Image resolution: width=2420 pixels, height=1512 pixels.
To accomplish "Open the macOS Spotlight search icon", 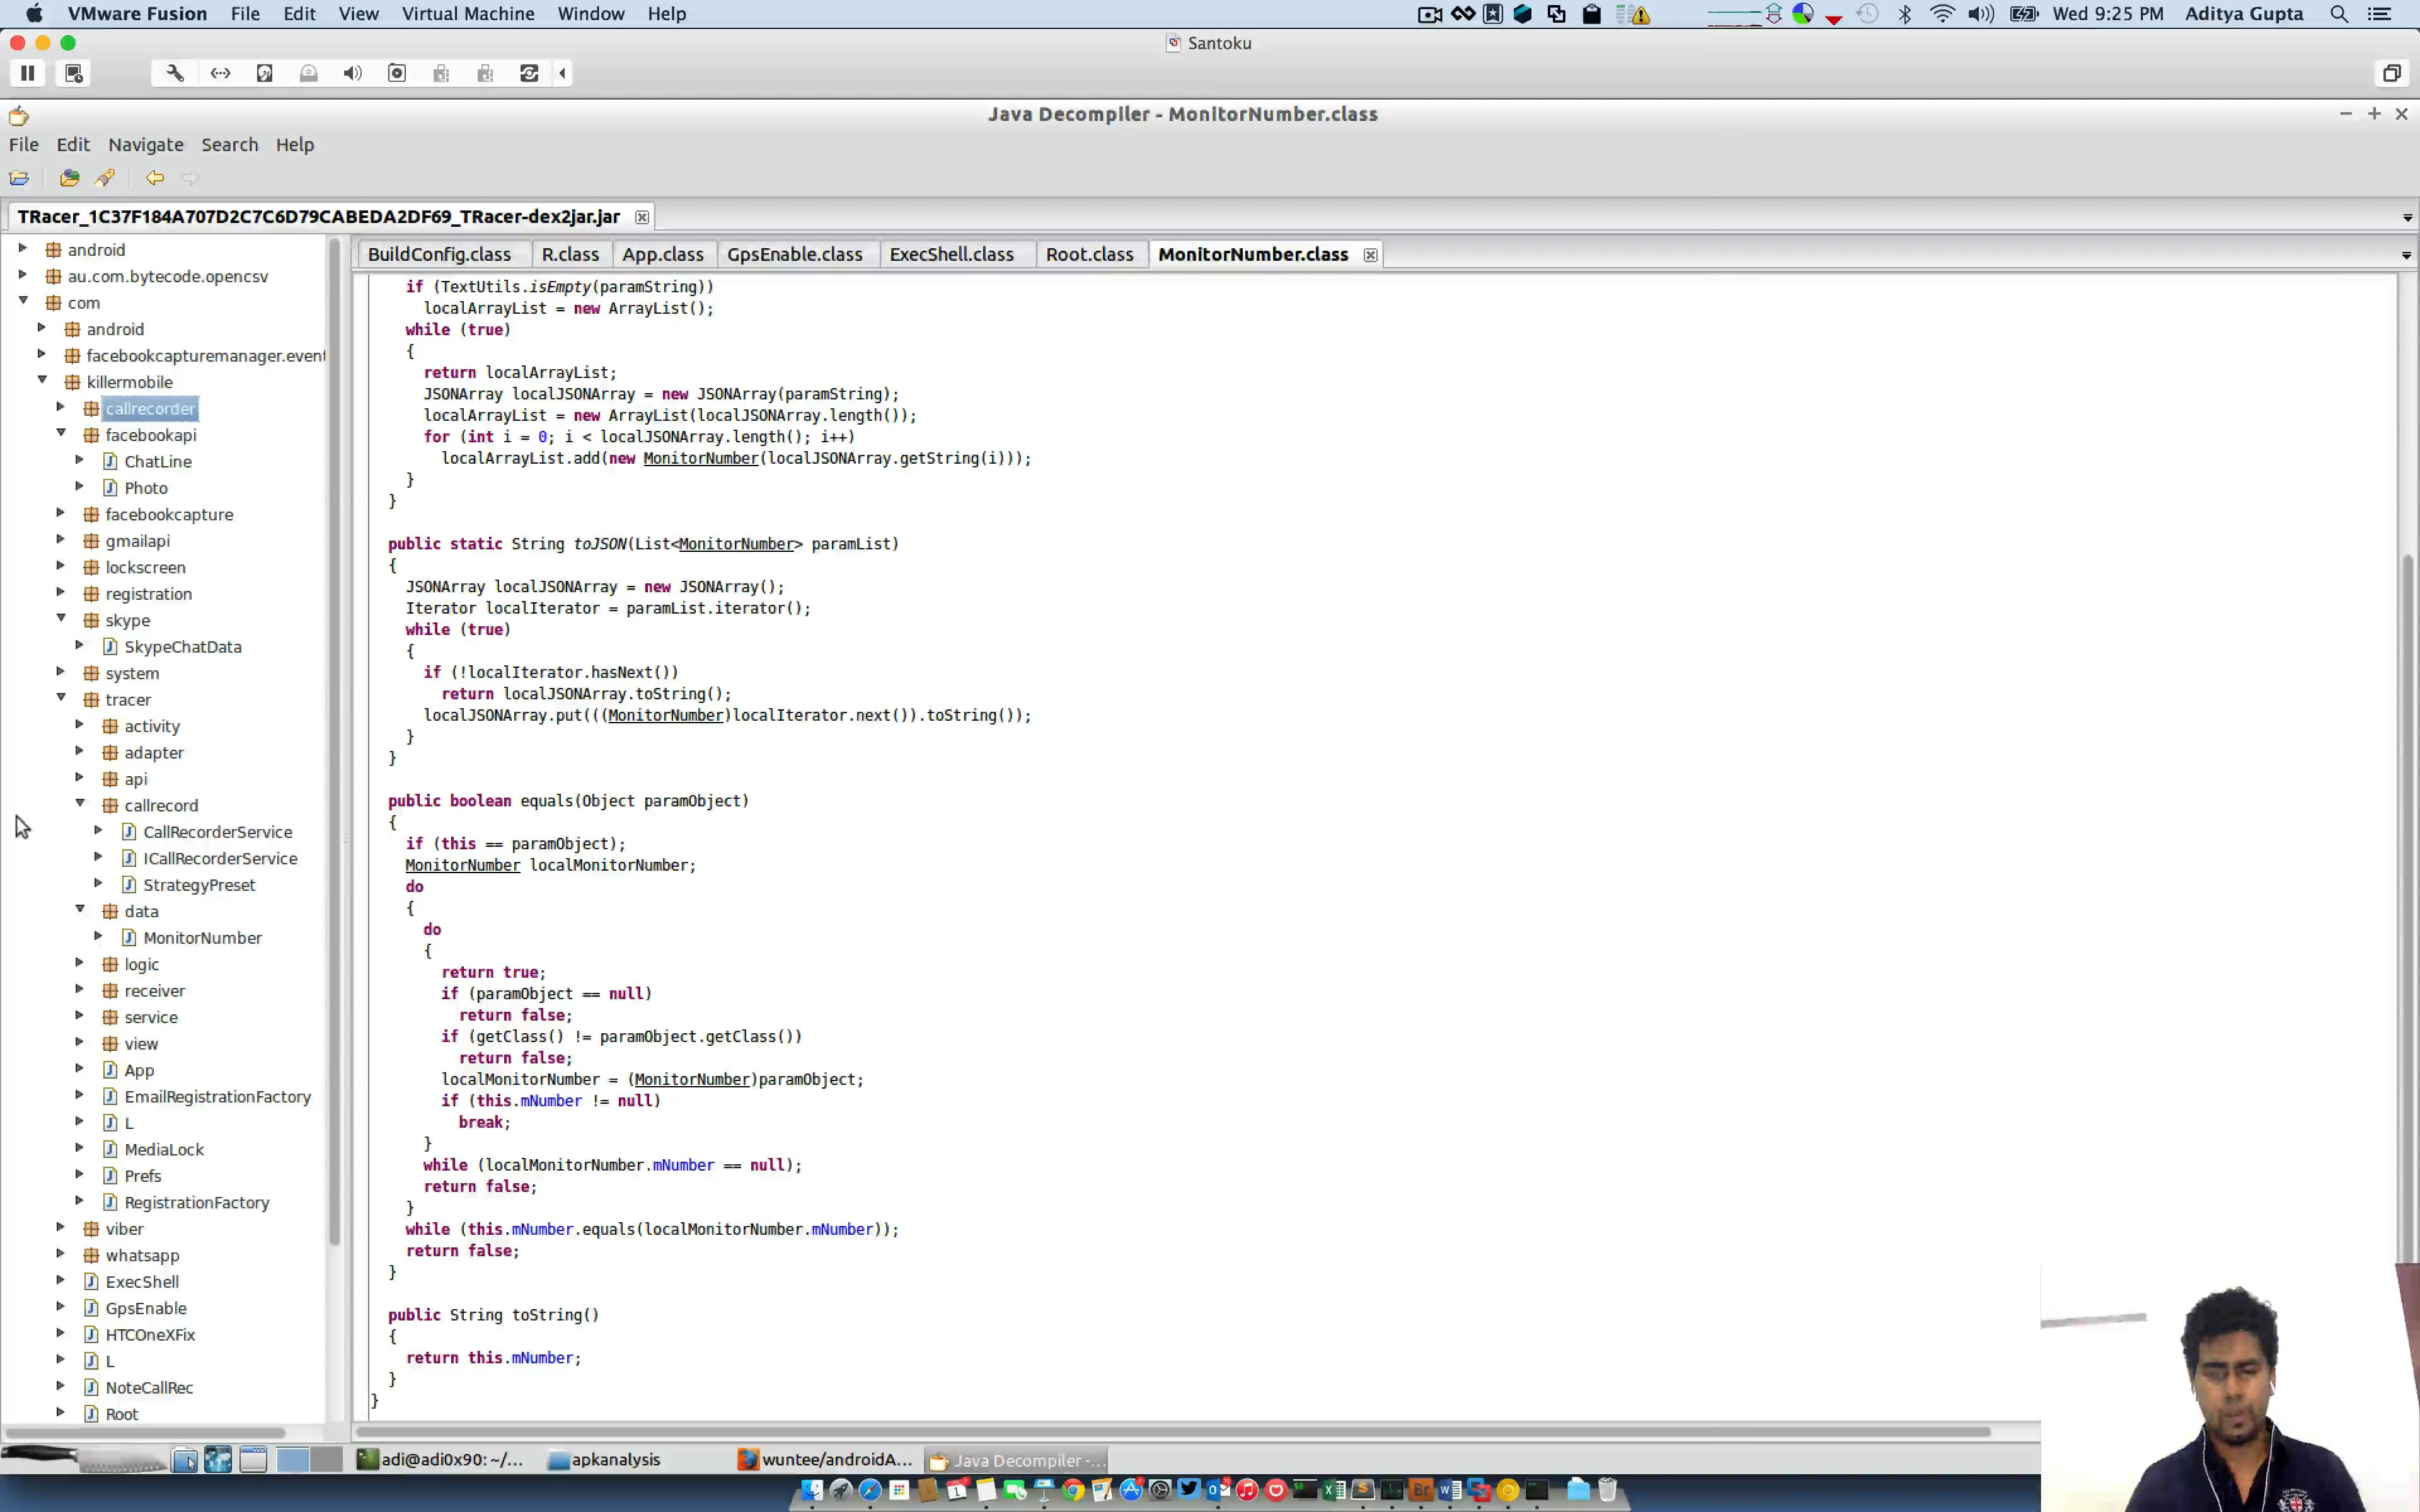I will click(x=2339, y=14).
